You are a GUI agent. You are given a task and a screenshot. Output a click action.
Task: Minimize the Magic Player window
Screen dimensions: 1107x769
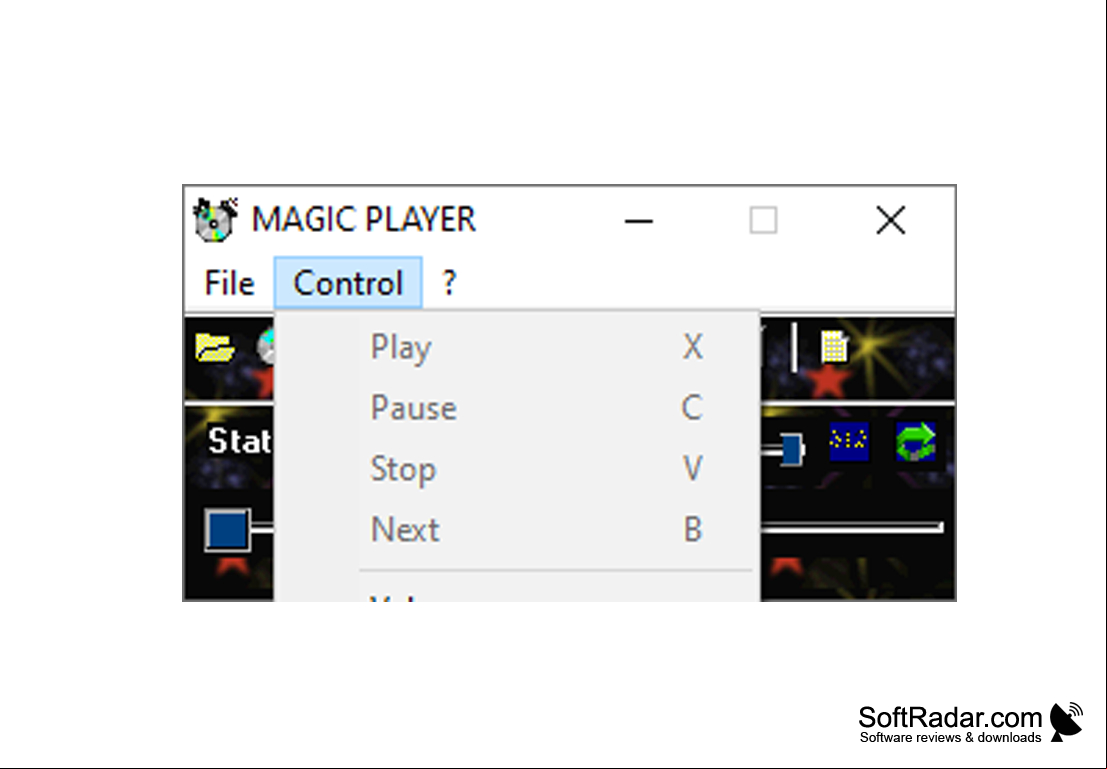point(639,220)
